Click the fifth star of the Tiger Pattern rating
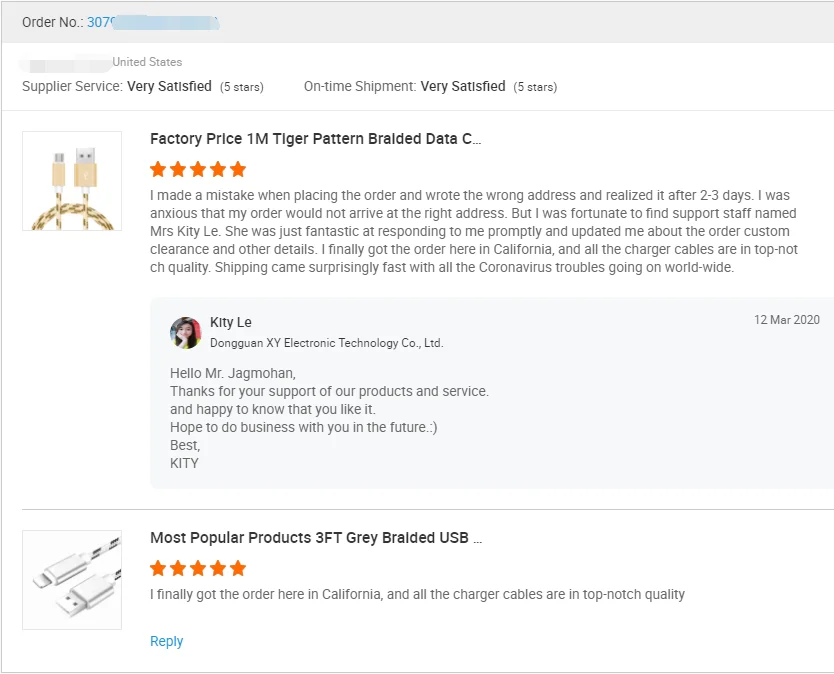834x674 pixels. click(237, 168)
